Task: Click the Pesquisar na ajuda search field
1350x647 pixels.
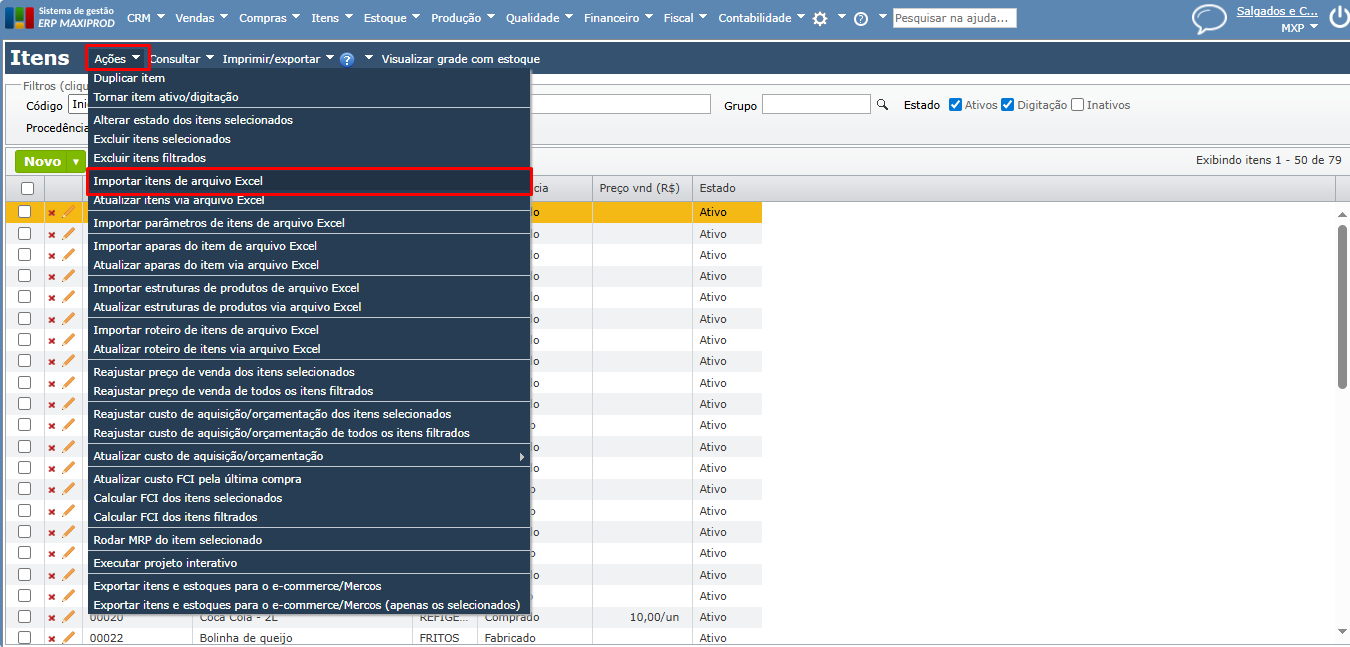Action: tap(954, 18)
